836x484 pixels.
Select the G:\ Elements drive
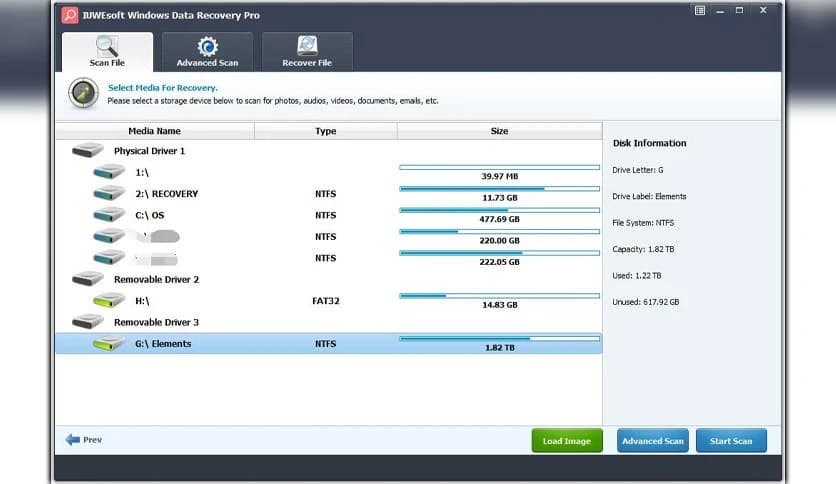click(x=329, y=343)
